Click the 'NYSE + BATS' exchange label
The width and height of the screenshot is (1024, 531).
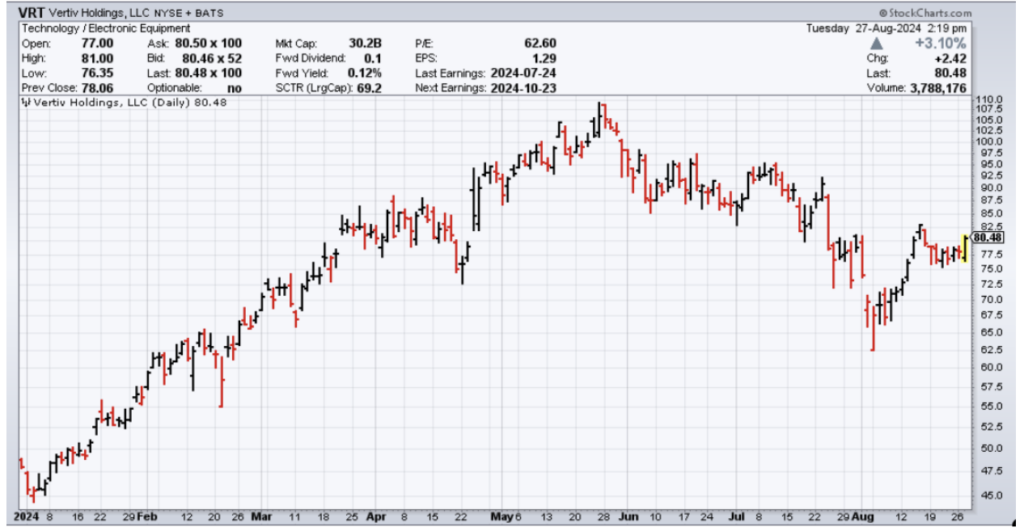click(188, 13)
